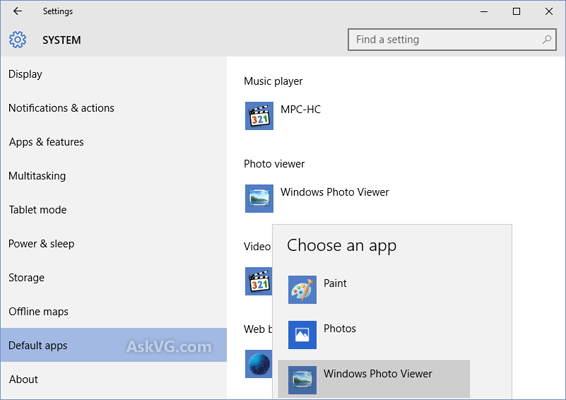
Task: Click the Paint palette icon
Action: pos(302,290)
